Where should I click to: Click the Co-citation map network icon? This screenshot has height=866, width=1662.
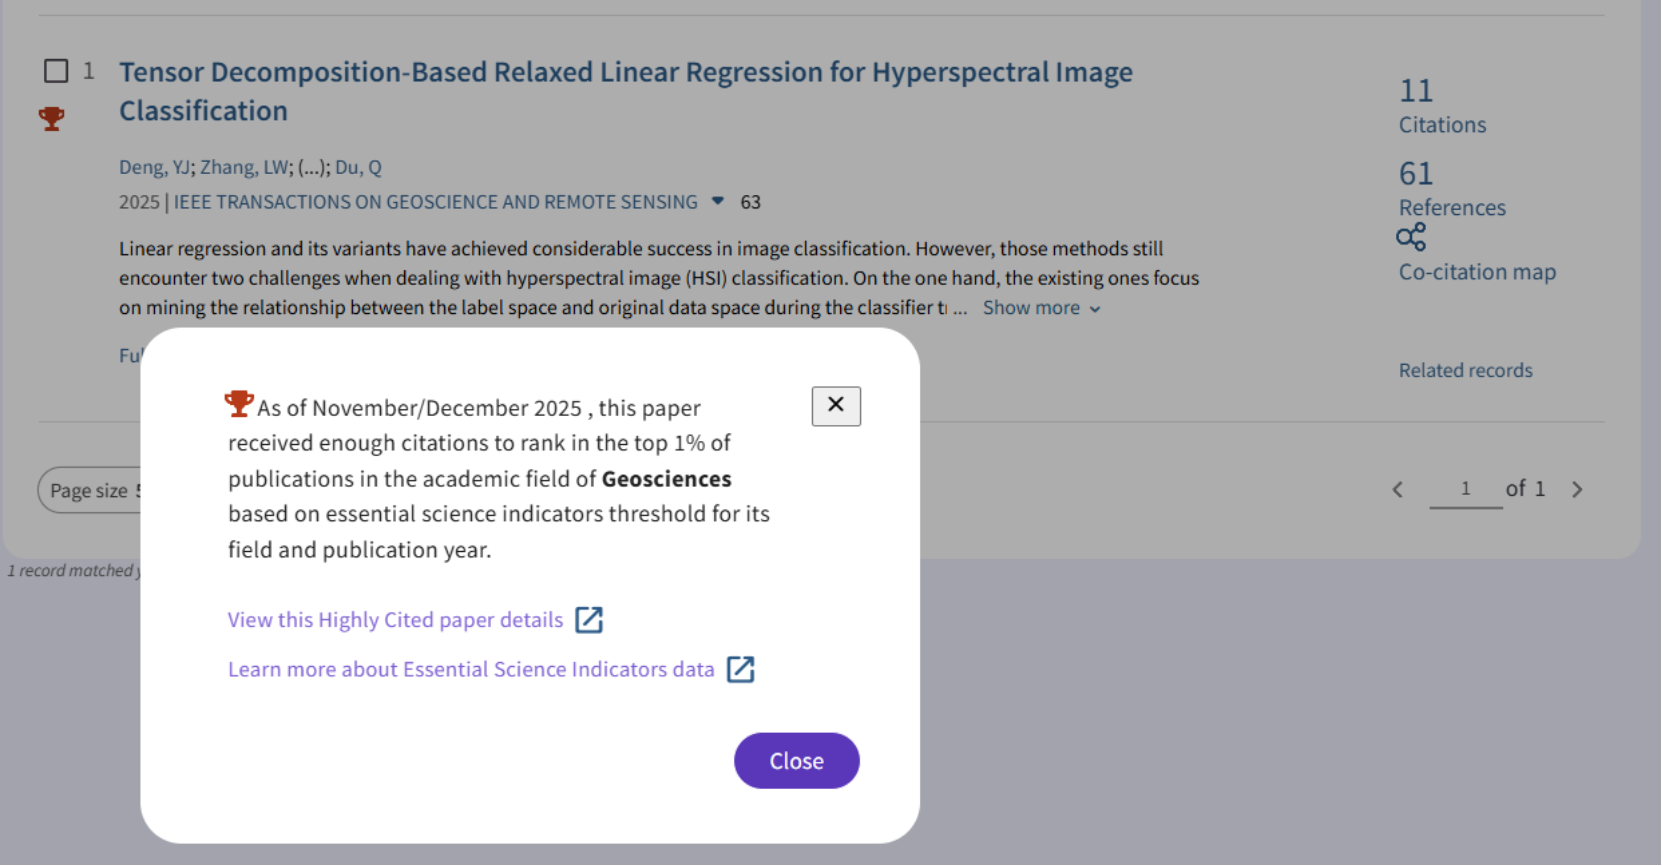[x=1411, y=238]
